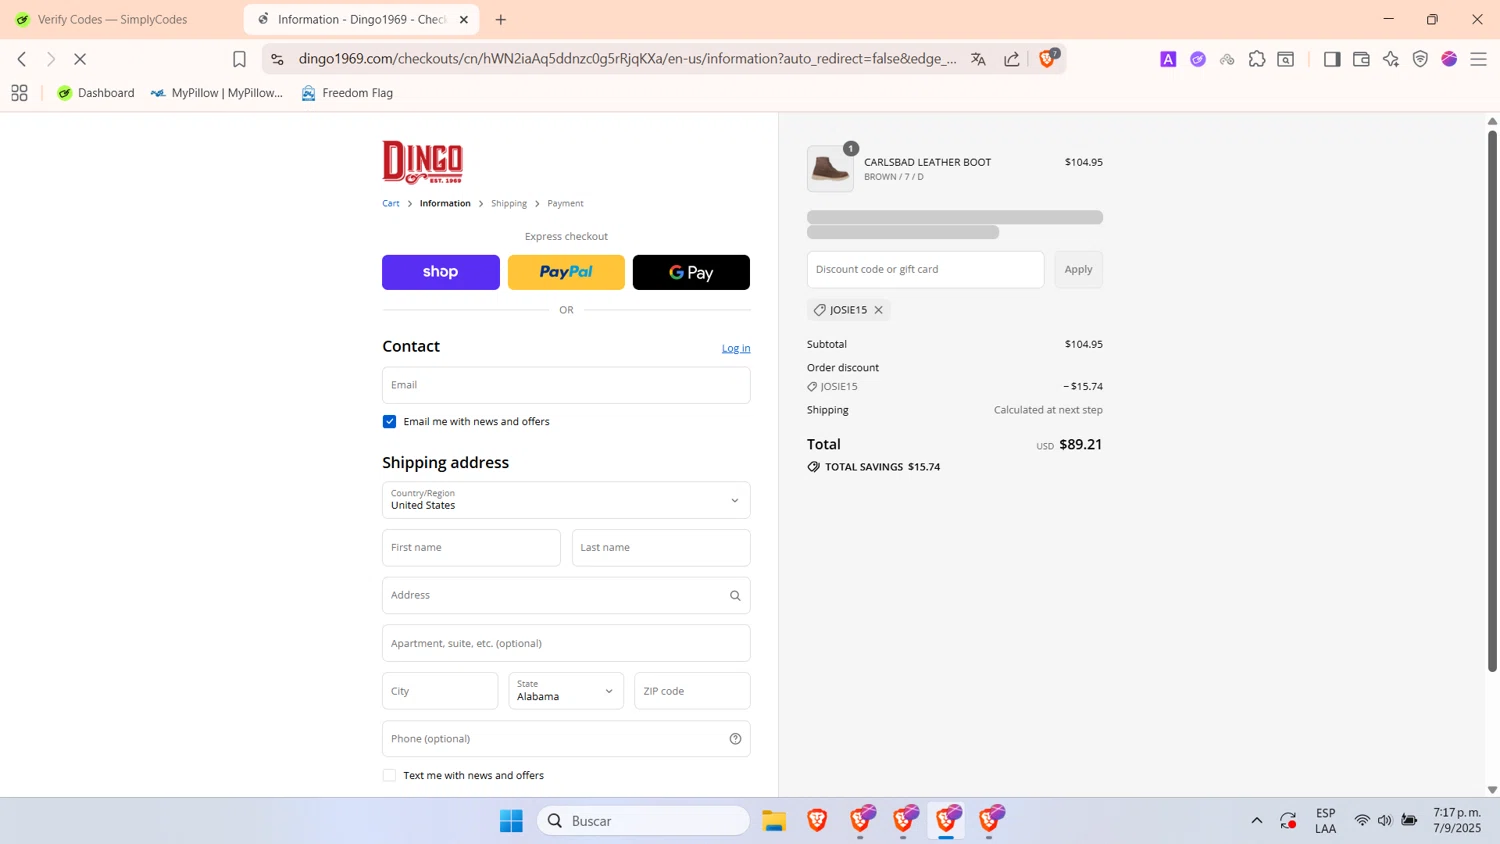Image resolution: width=1500 pixels, height=844 pixels.
Task: Open a new browser tab
Action: 501,19
